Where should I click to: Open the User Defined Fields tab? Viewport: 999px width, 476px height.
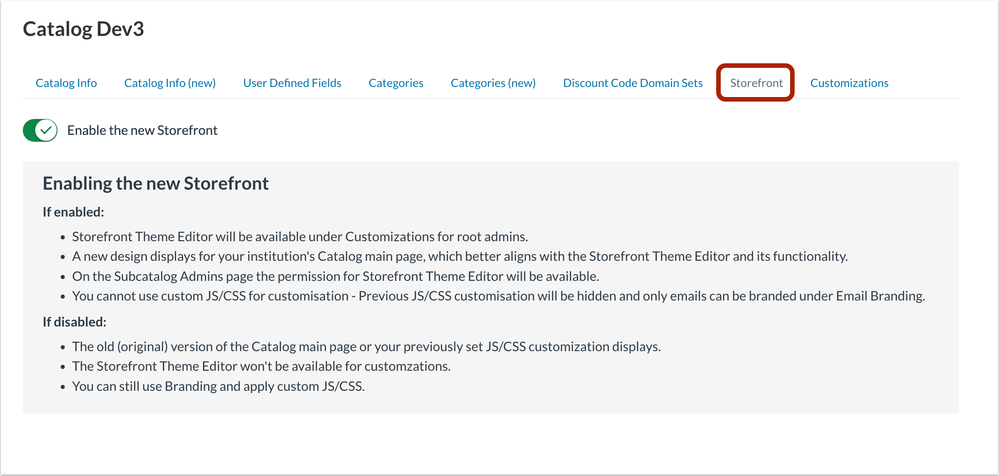tap(292, 83)
